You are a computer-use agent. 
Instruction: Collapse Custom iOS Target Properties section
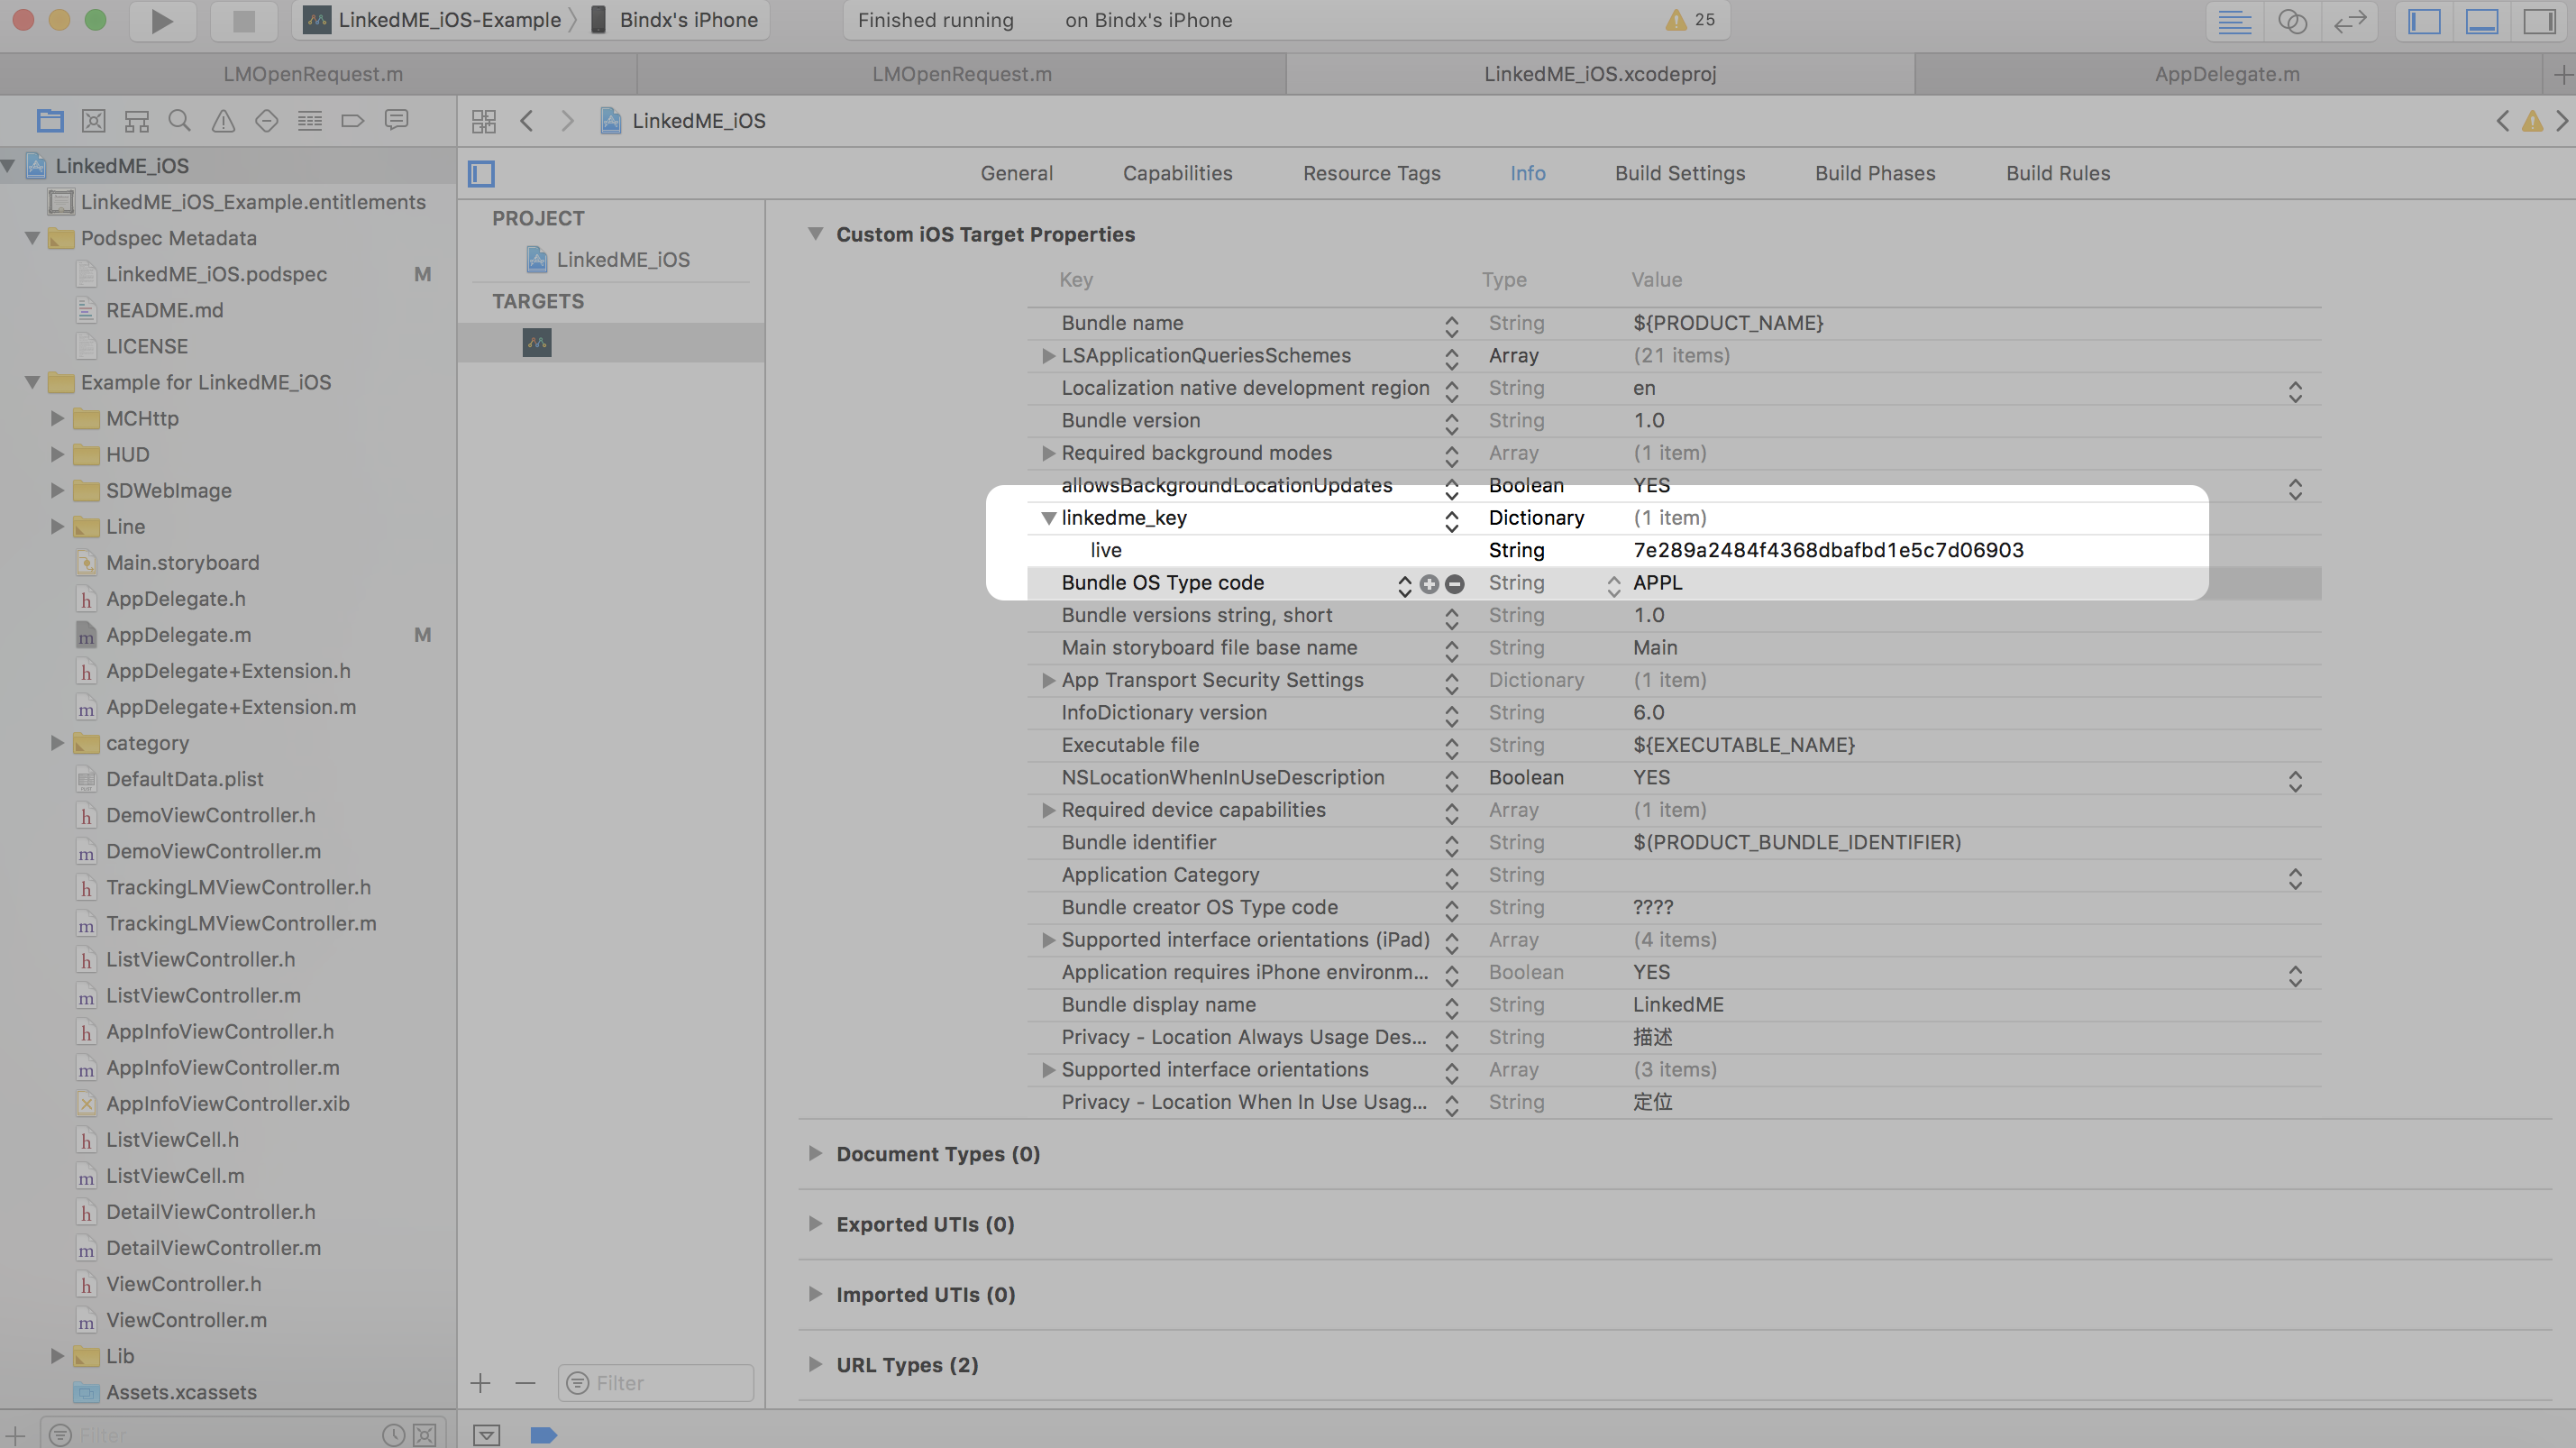coord(816,234)
